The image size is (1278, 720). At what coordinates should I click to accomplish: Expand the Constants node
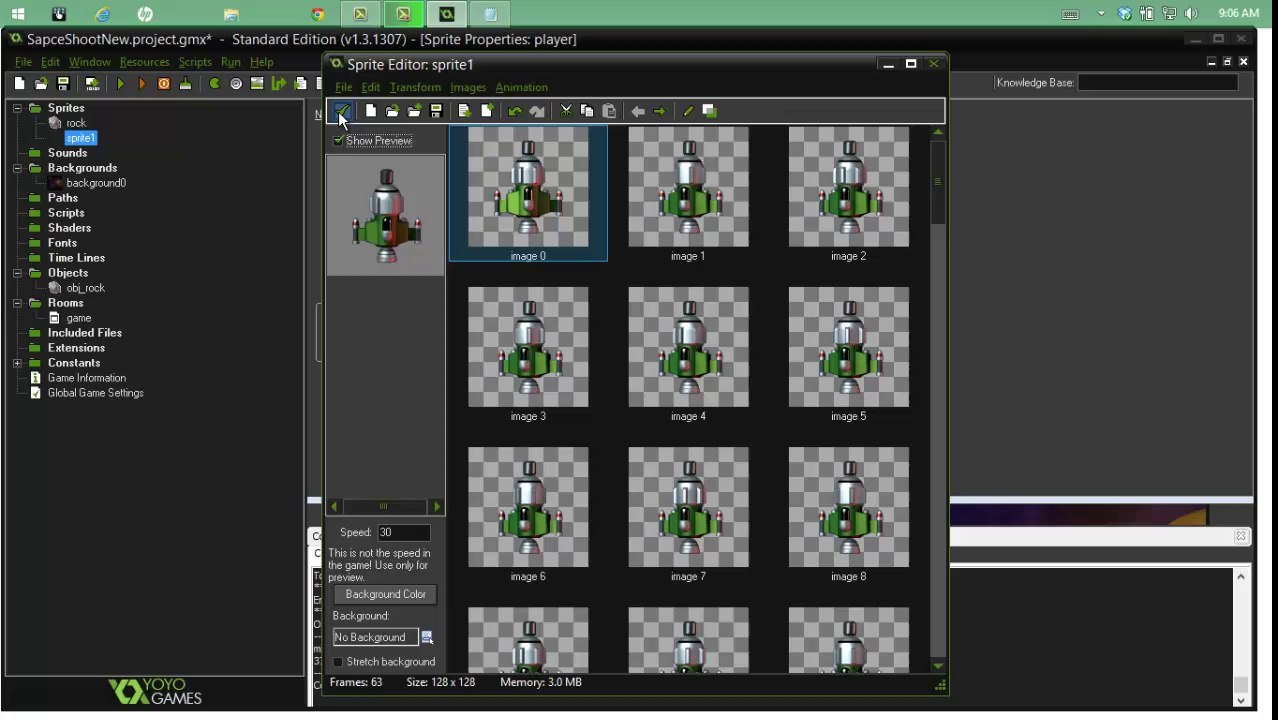coord(18,363)
